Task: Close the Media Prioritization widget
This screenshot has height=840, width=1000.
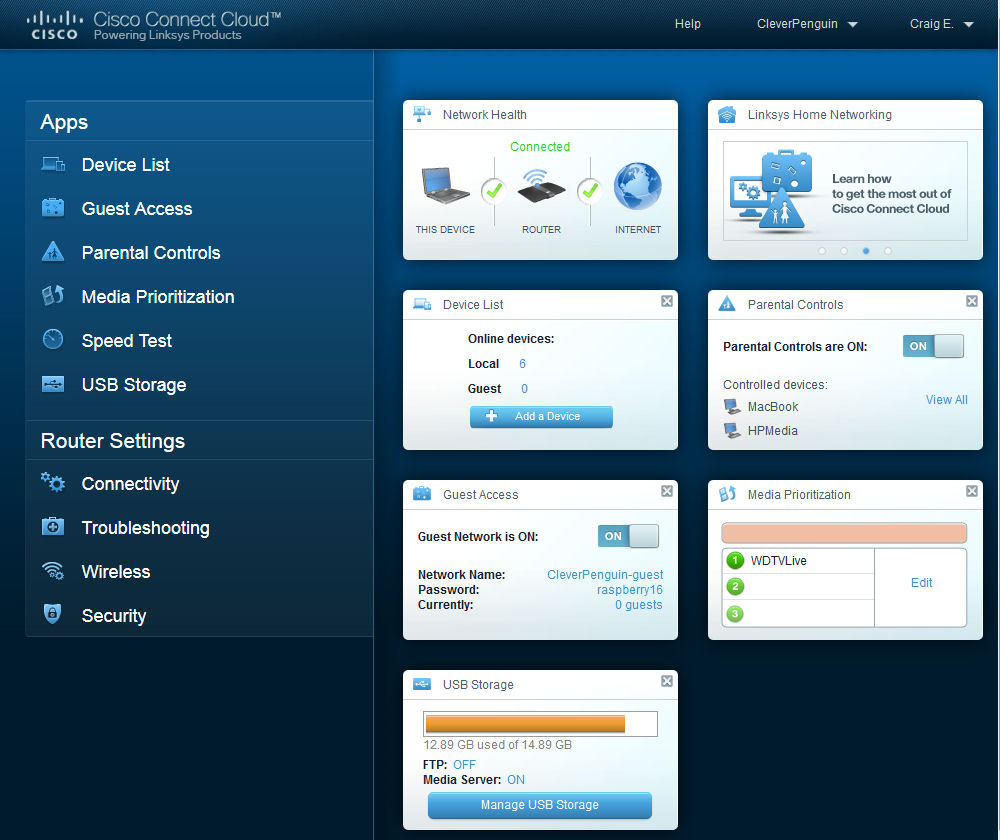Action: pyautogui.click(x=971, y=490)
